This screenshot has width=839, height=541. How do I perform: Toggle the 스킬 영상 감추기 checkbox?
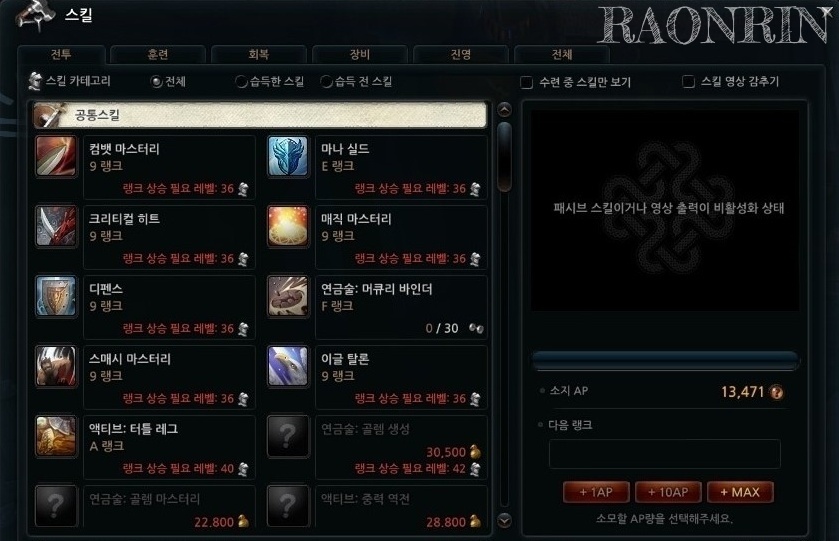pos(689,81)
